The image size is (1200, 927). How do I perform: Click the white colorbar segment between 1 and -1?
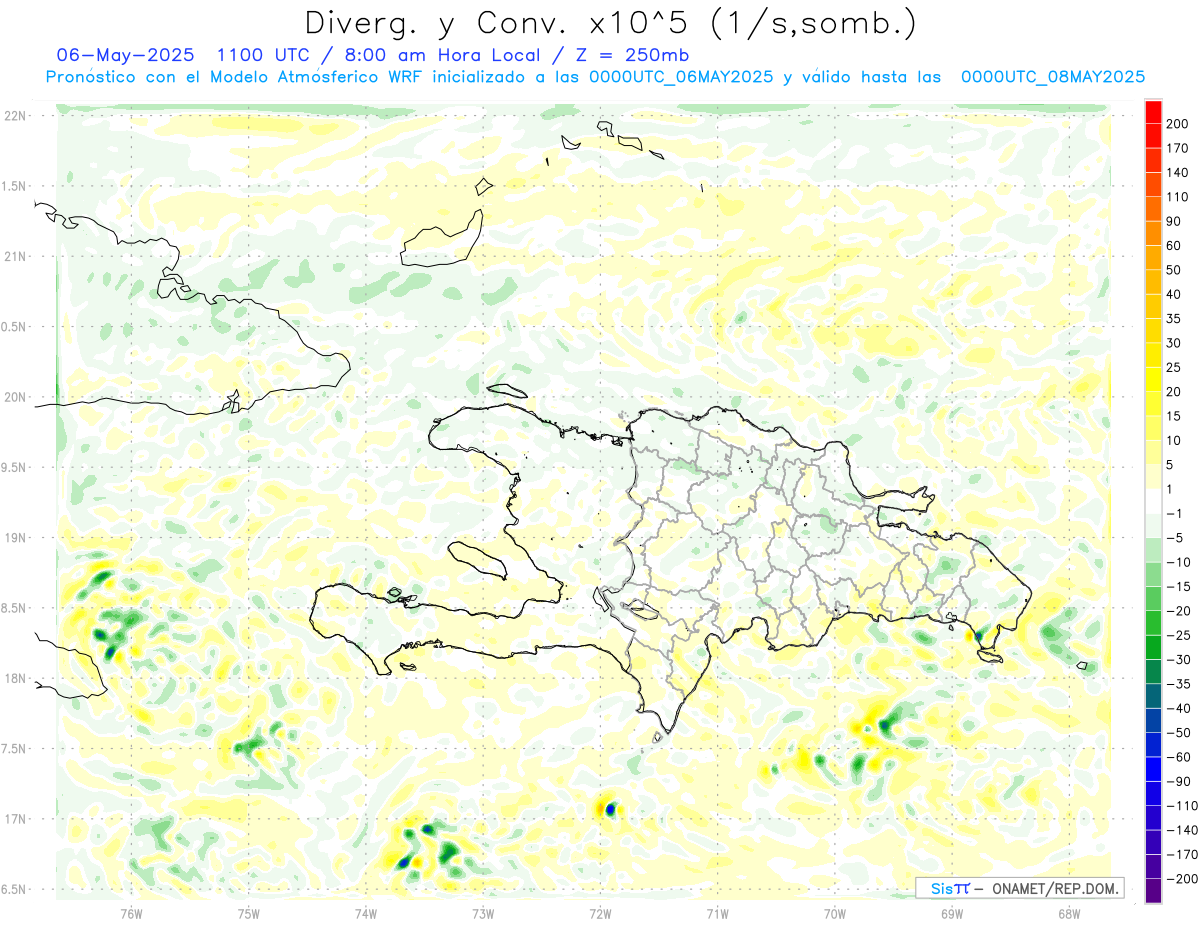coord(1153,501)
